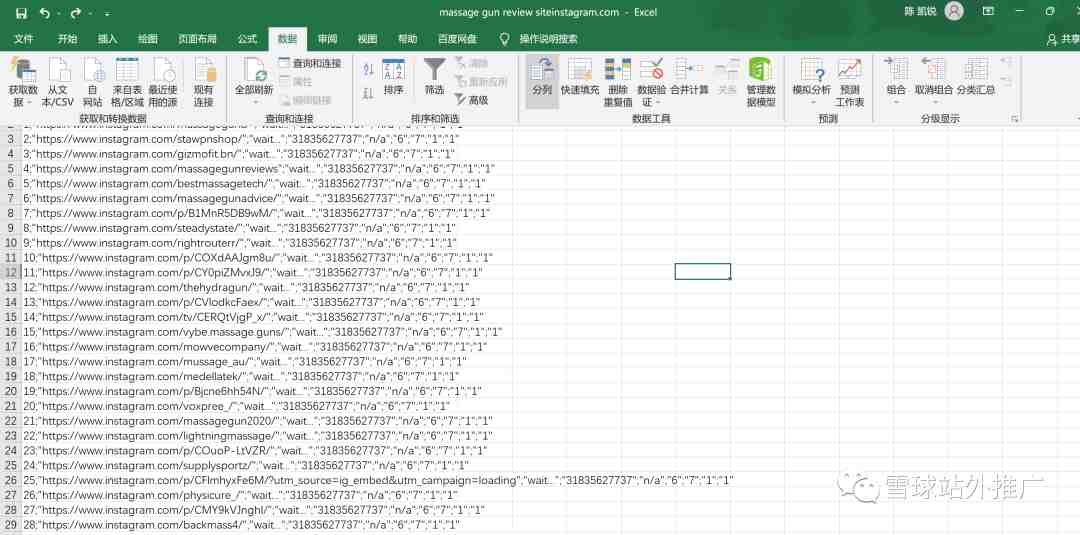Click the 共享 (Share) button
This screenshot has width=1080, height=535.
[1062, 40]
